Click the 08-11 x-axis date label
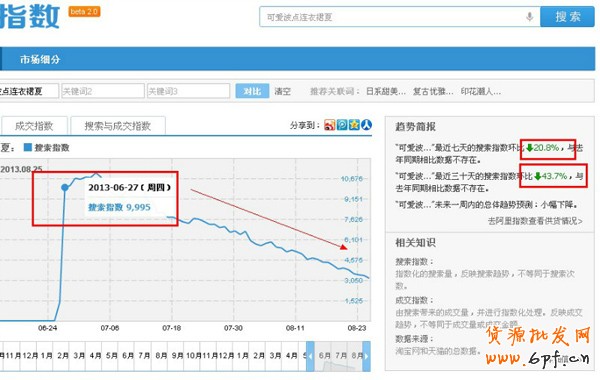Image resolution: width=600 pixels, height=380 pixels. (x=295, y=328)
